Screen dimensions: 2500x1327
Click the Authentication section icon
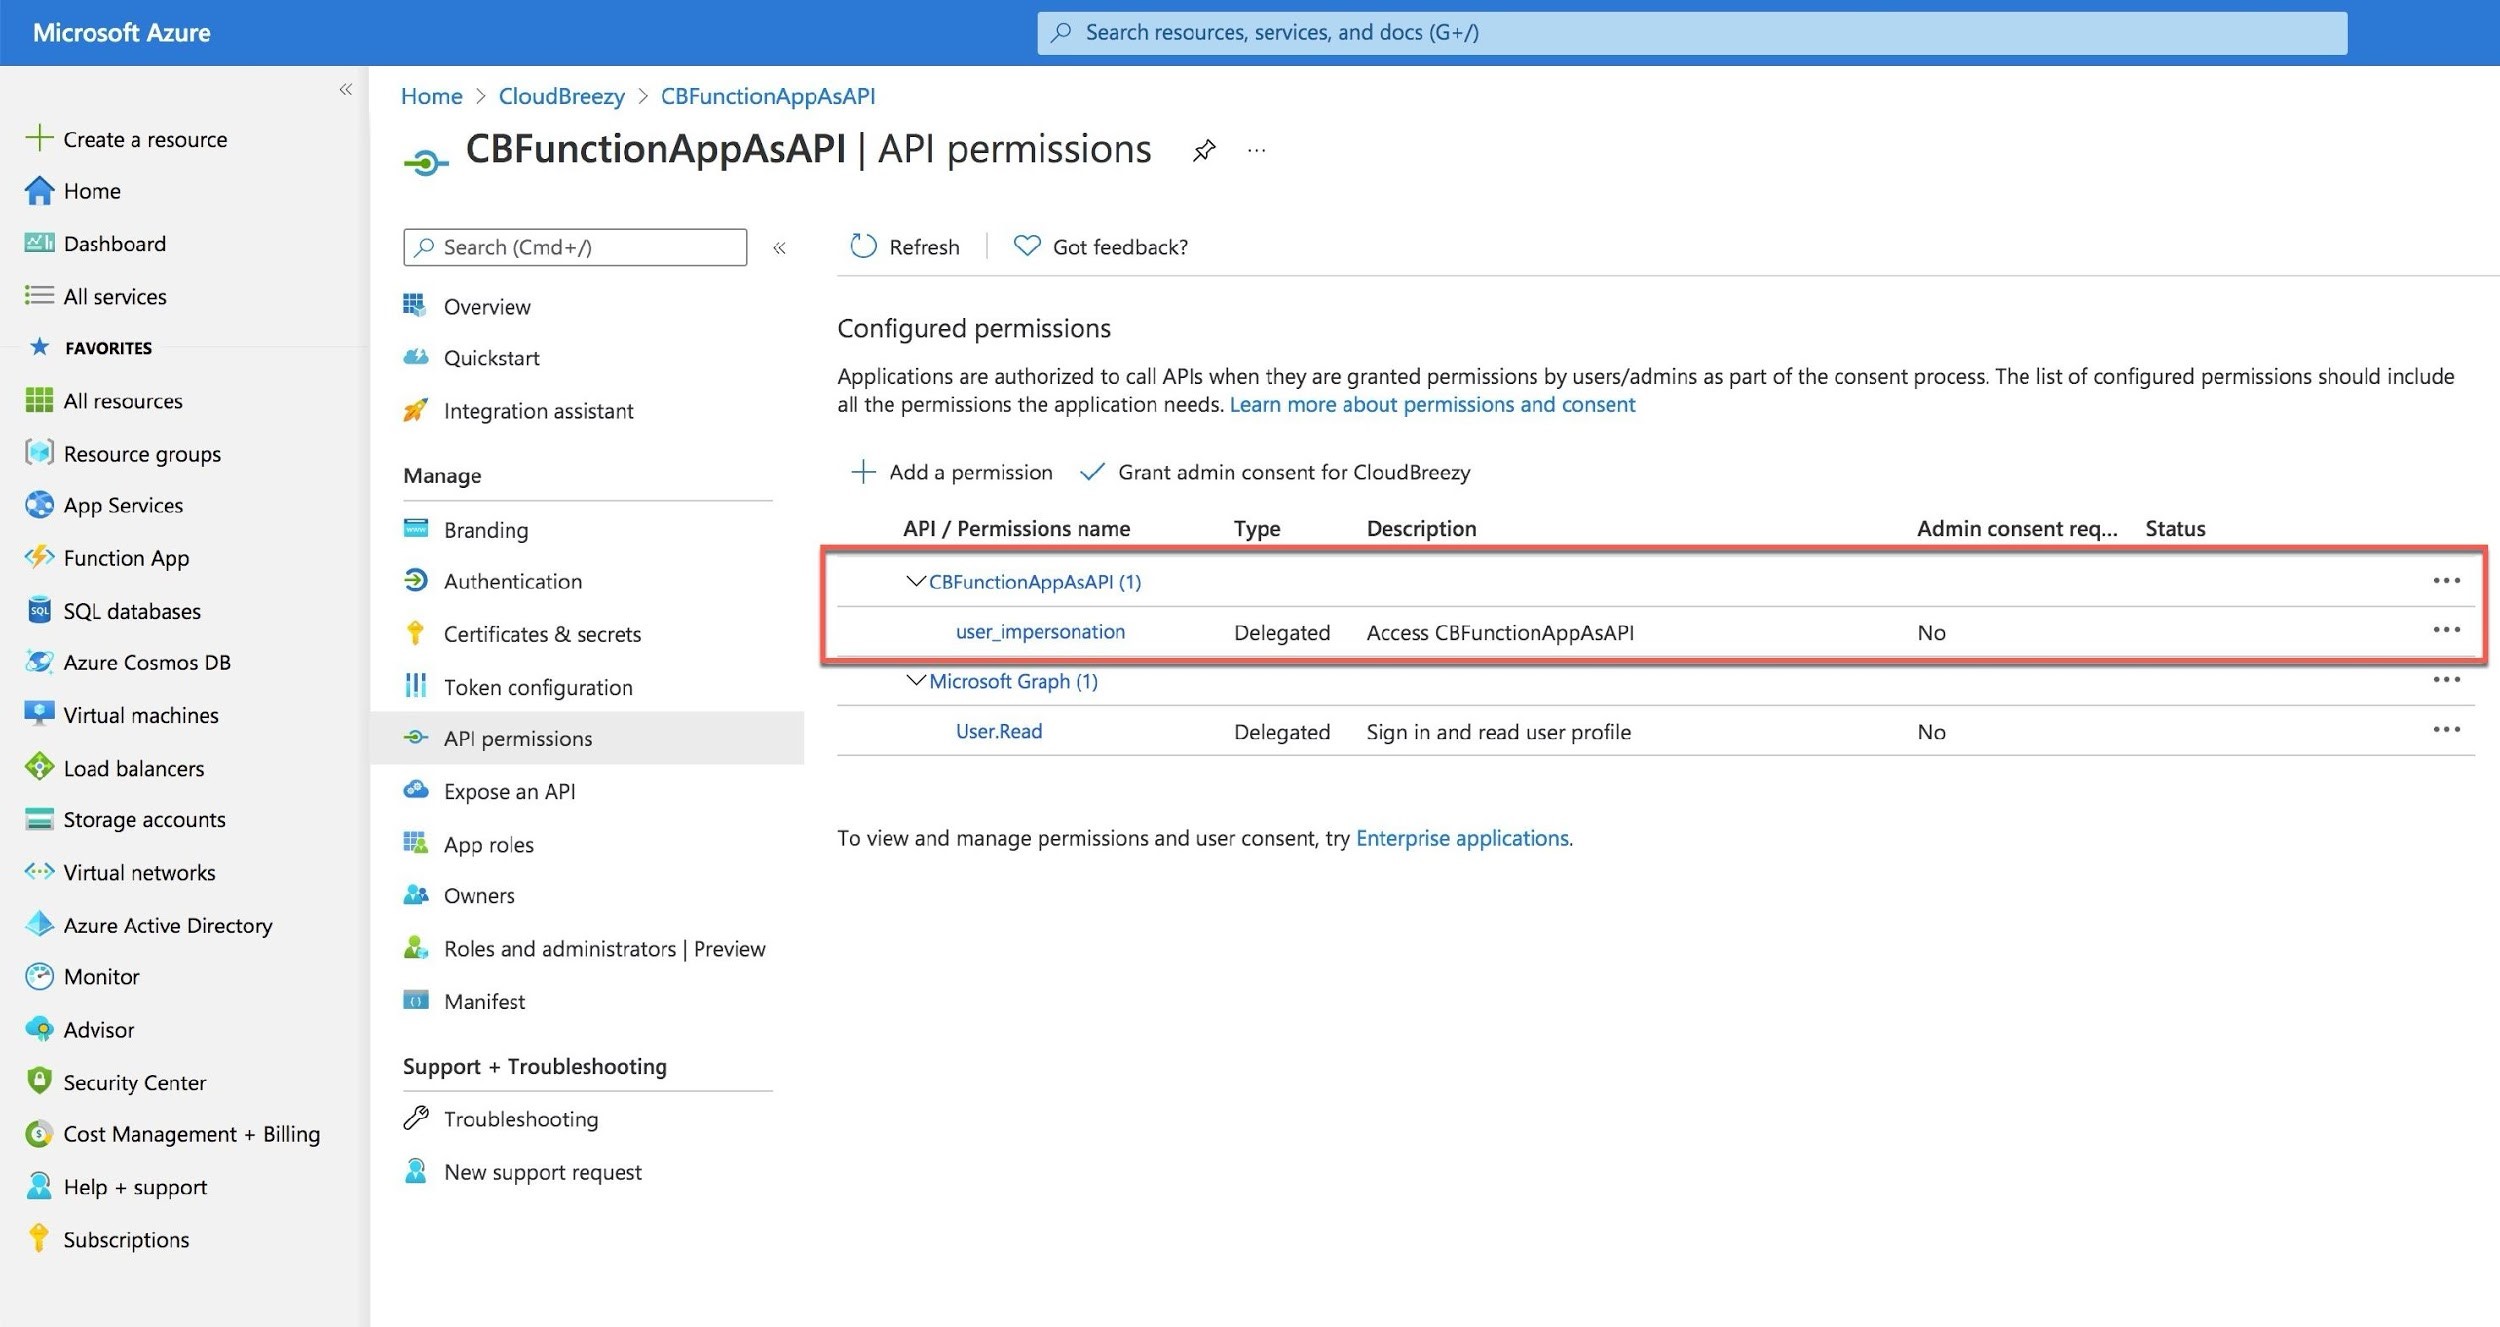pos(417,580)
